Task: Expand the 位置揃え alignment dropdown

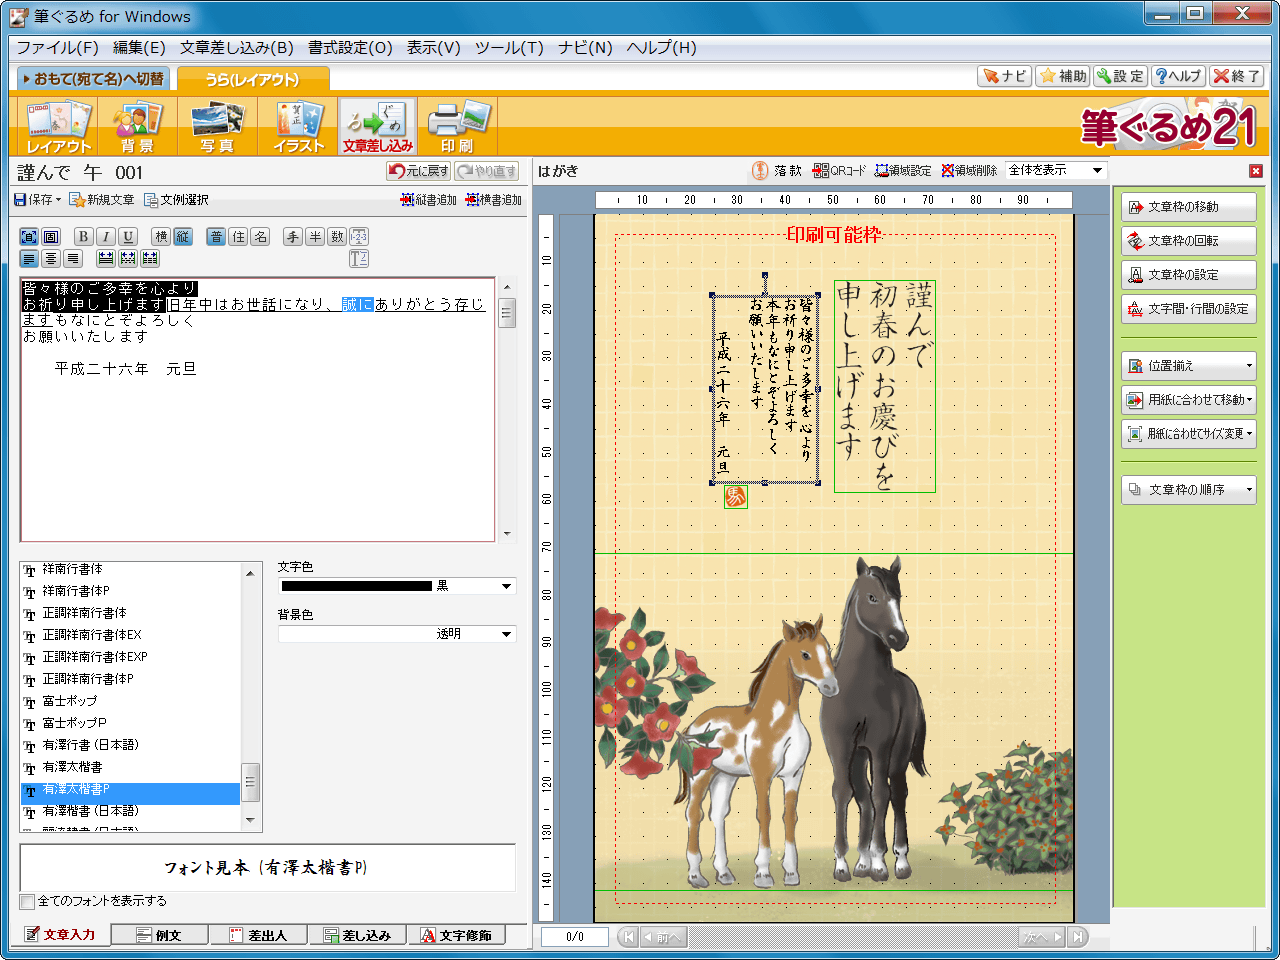Action: tap(1188, 366)
